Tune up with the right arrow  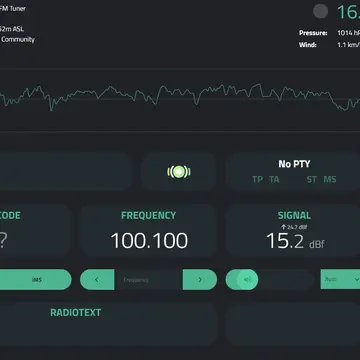(x=200, y=280)
